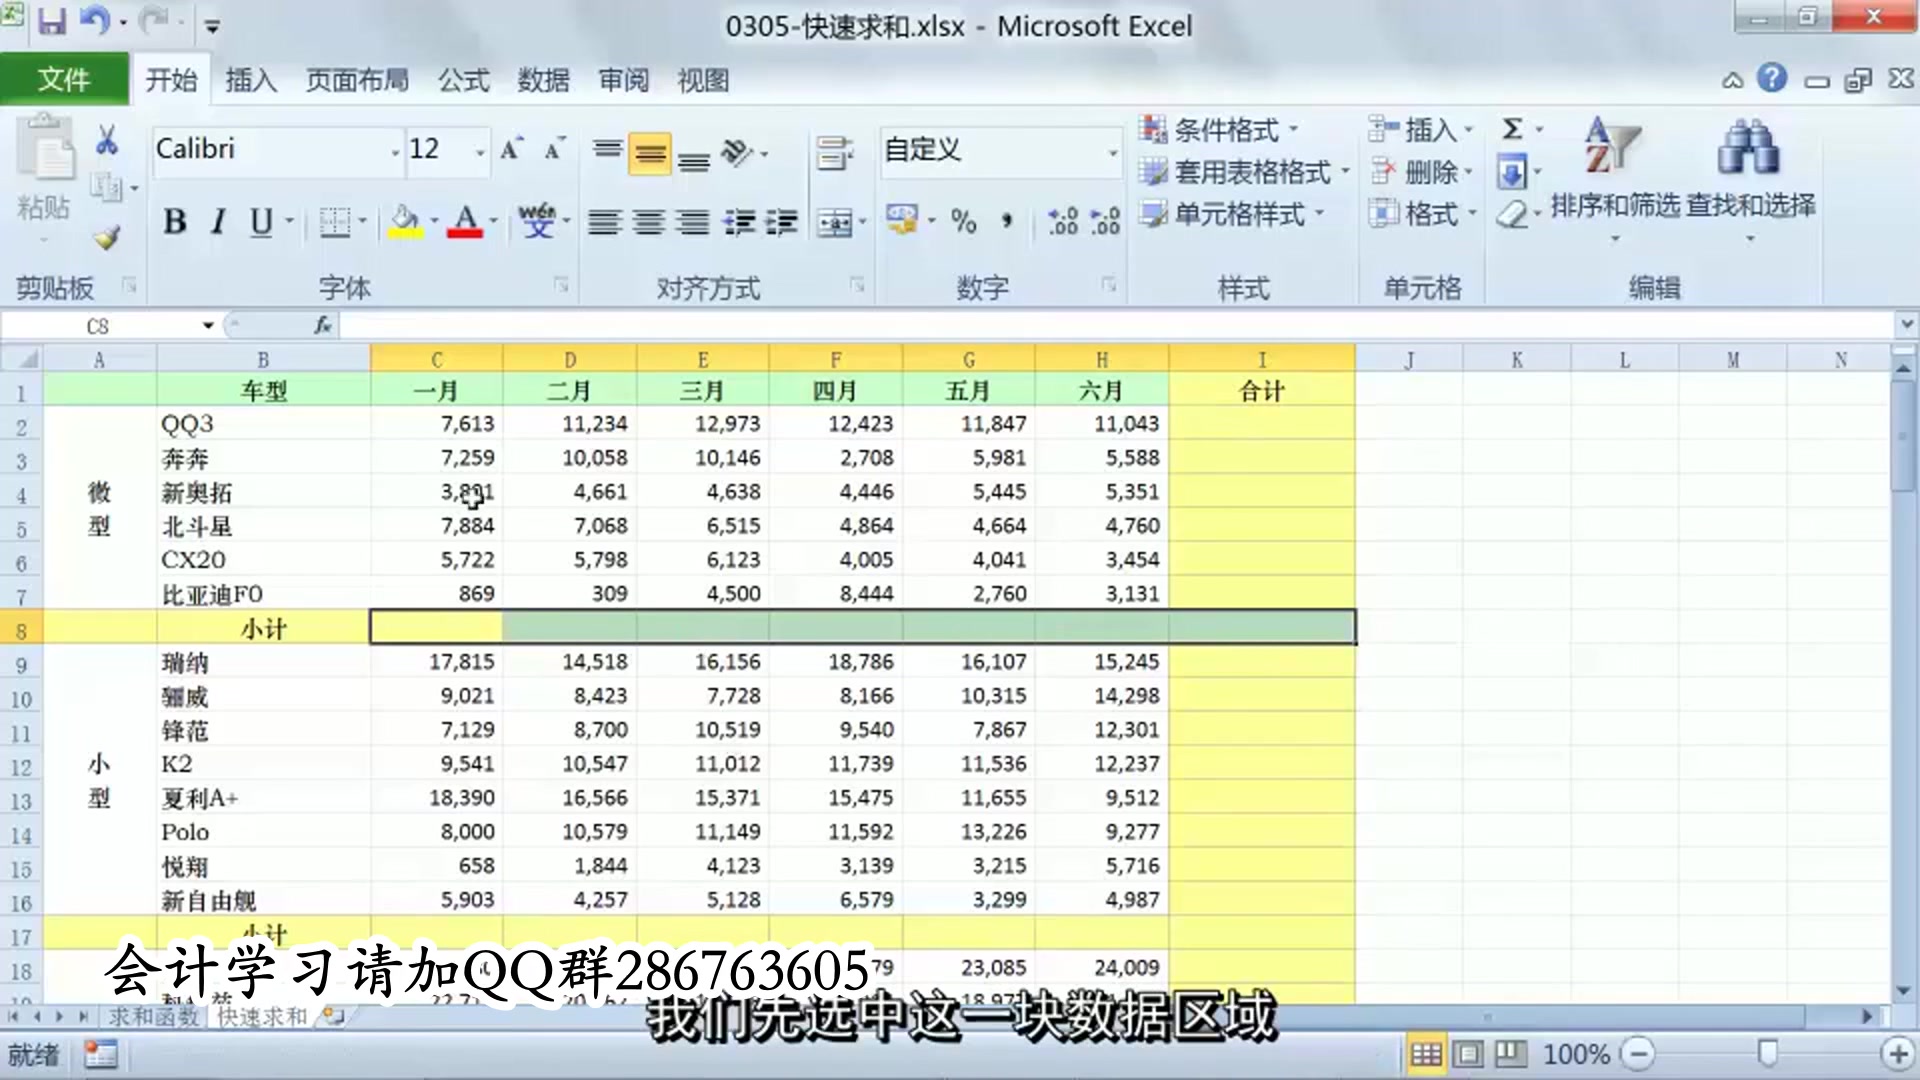The image size is (1920, 1080).
Task: Toggle Italic formatting
Action: 218,221
